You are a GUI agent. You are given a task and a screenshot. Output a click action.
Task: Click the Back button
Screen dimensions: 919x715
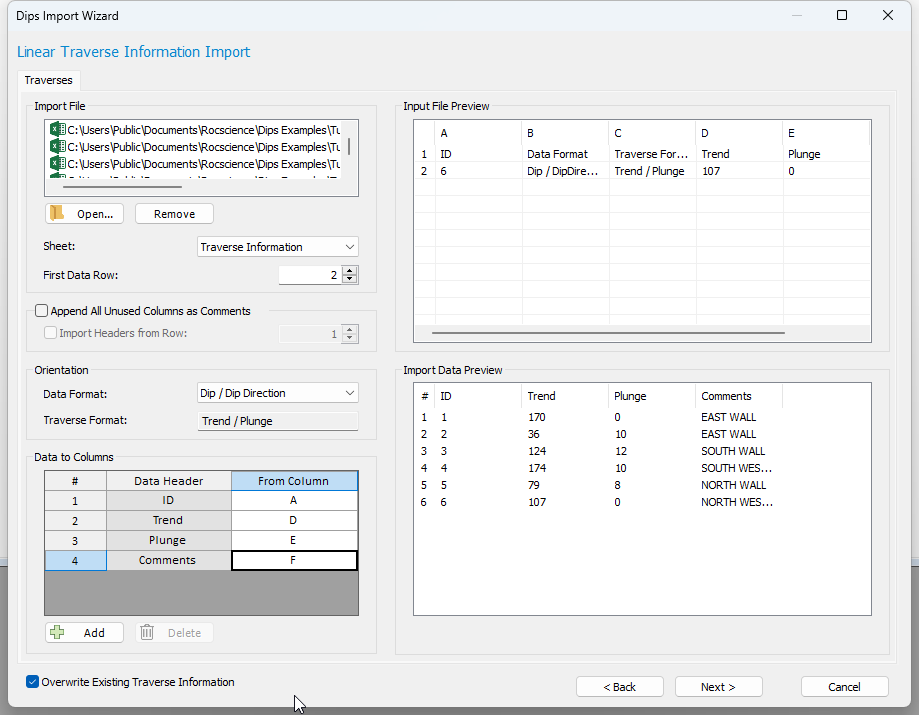pos(619,686)
